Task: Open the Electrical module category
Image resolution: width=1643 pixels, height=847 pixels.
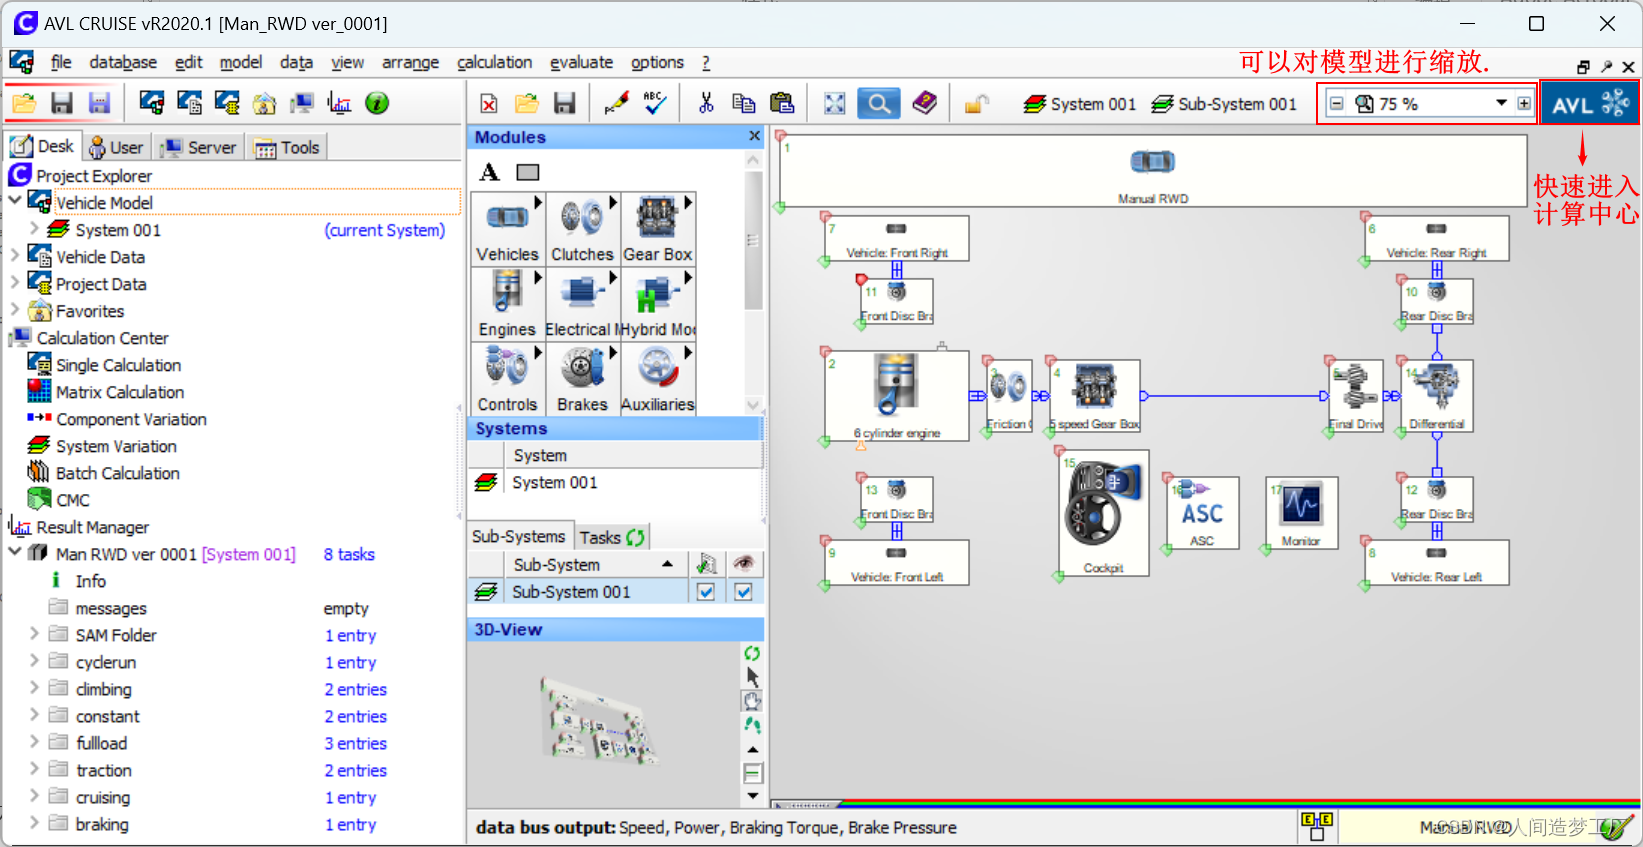Action: 582,304
